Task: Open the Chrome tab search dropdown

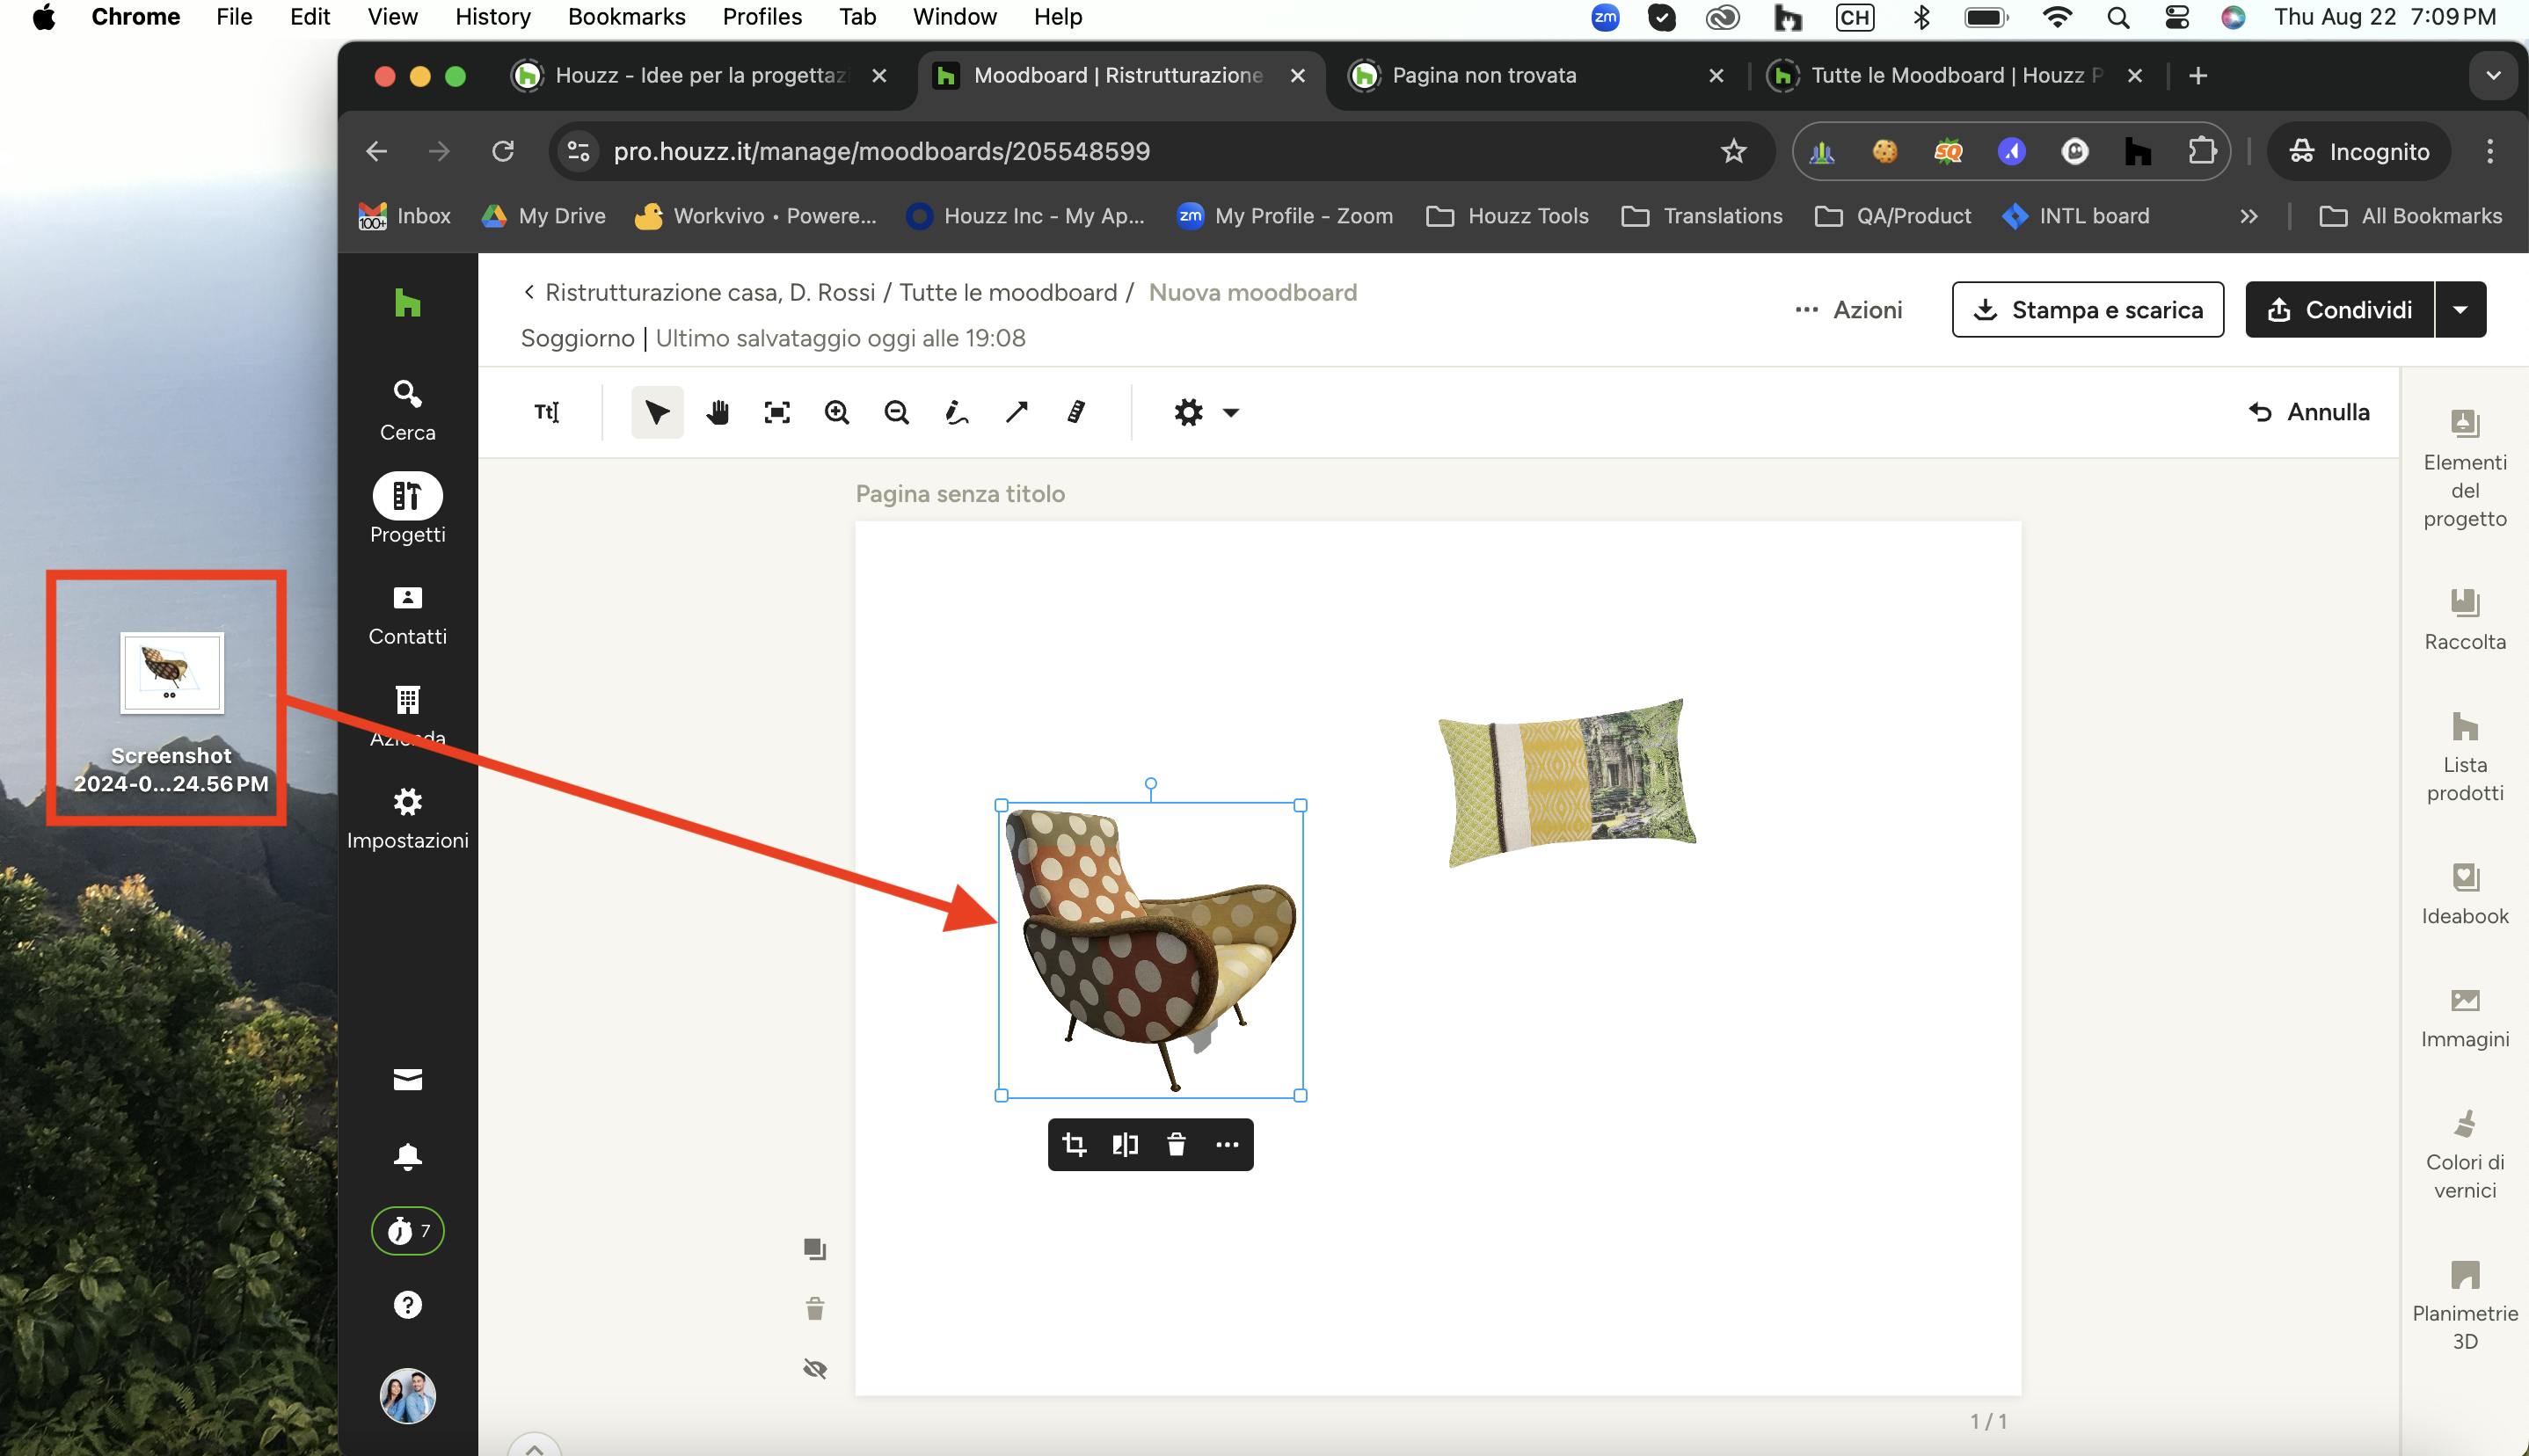Action: pos(2492,76)
